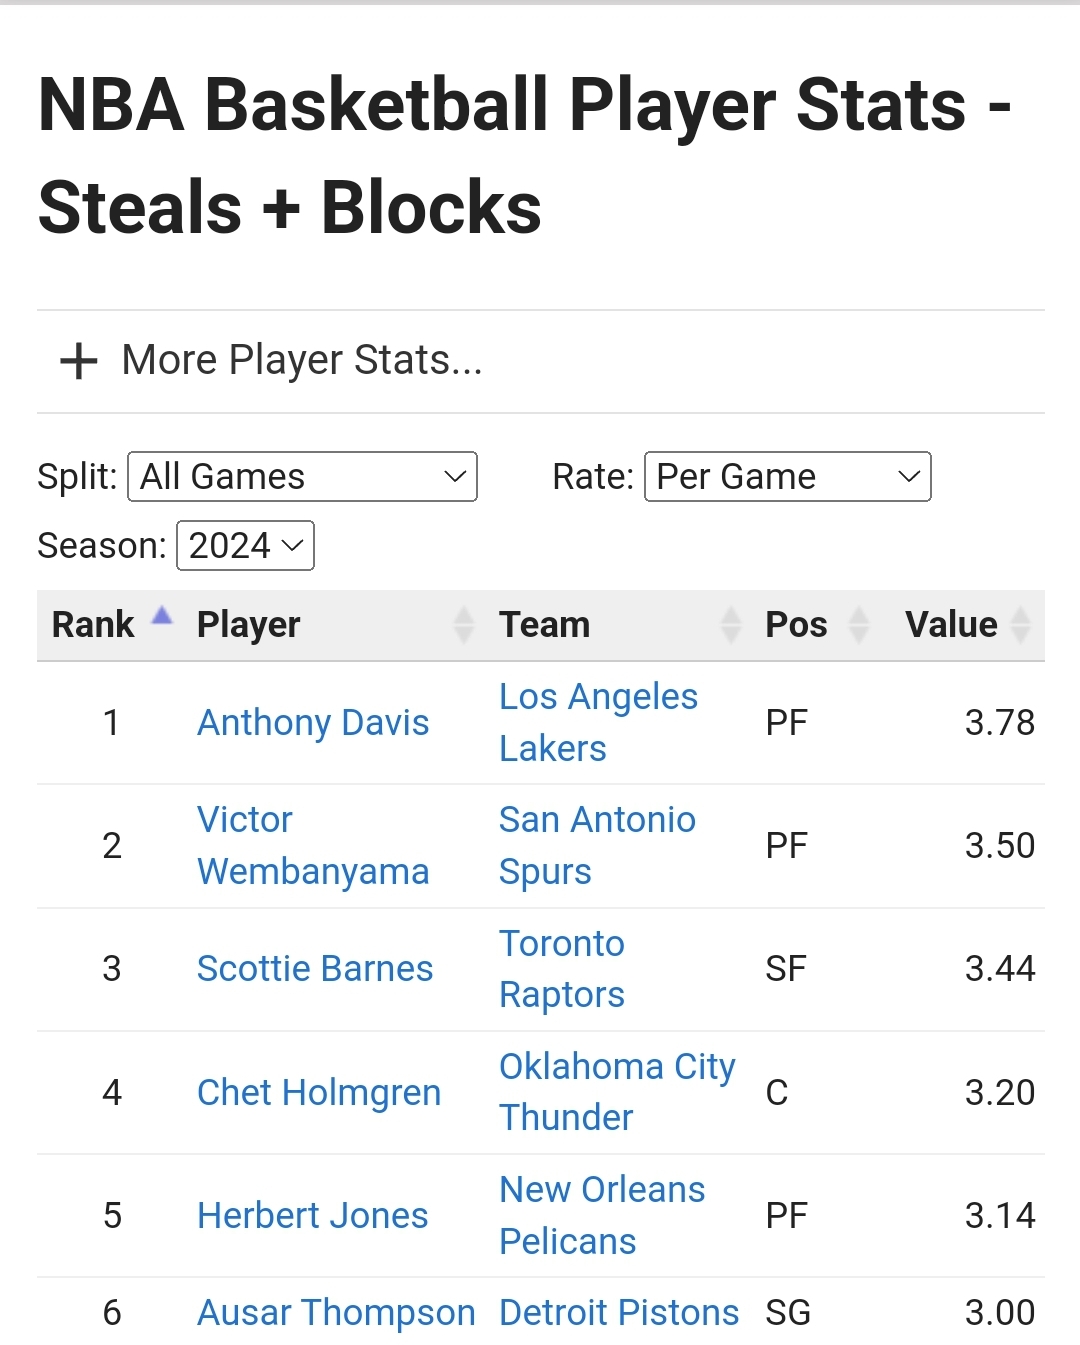Visit the Los Angeles Lakers team link
The height and width of the screenshot is (1345, 1080).
pyautogui.click(x=598, y=723)
